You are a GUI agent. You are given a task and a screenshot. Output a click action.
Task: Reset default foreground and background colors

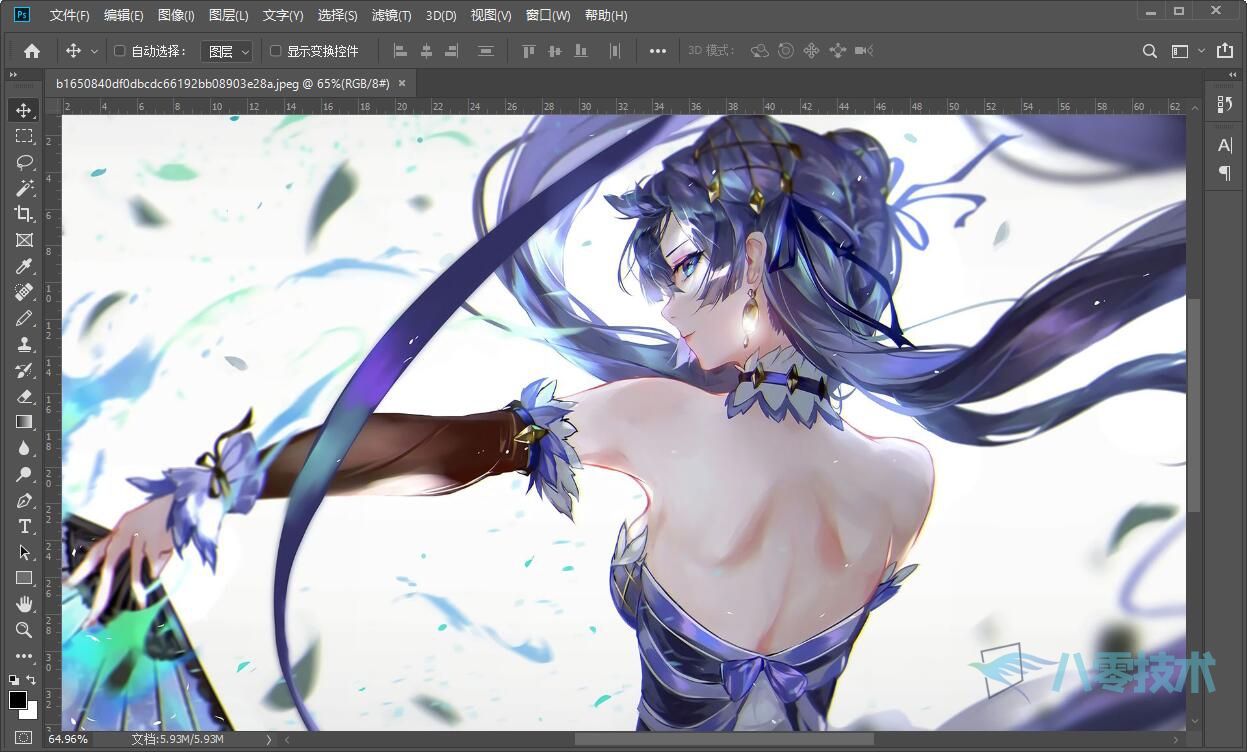point(13,680)
